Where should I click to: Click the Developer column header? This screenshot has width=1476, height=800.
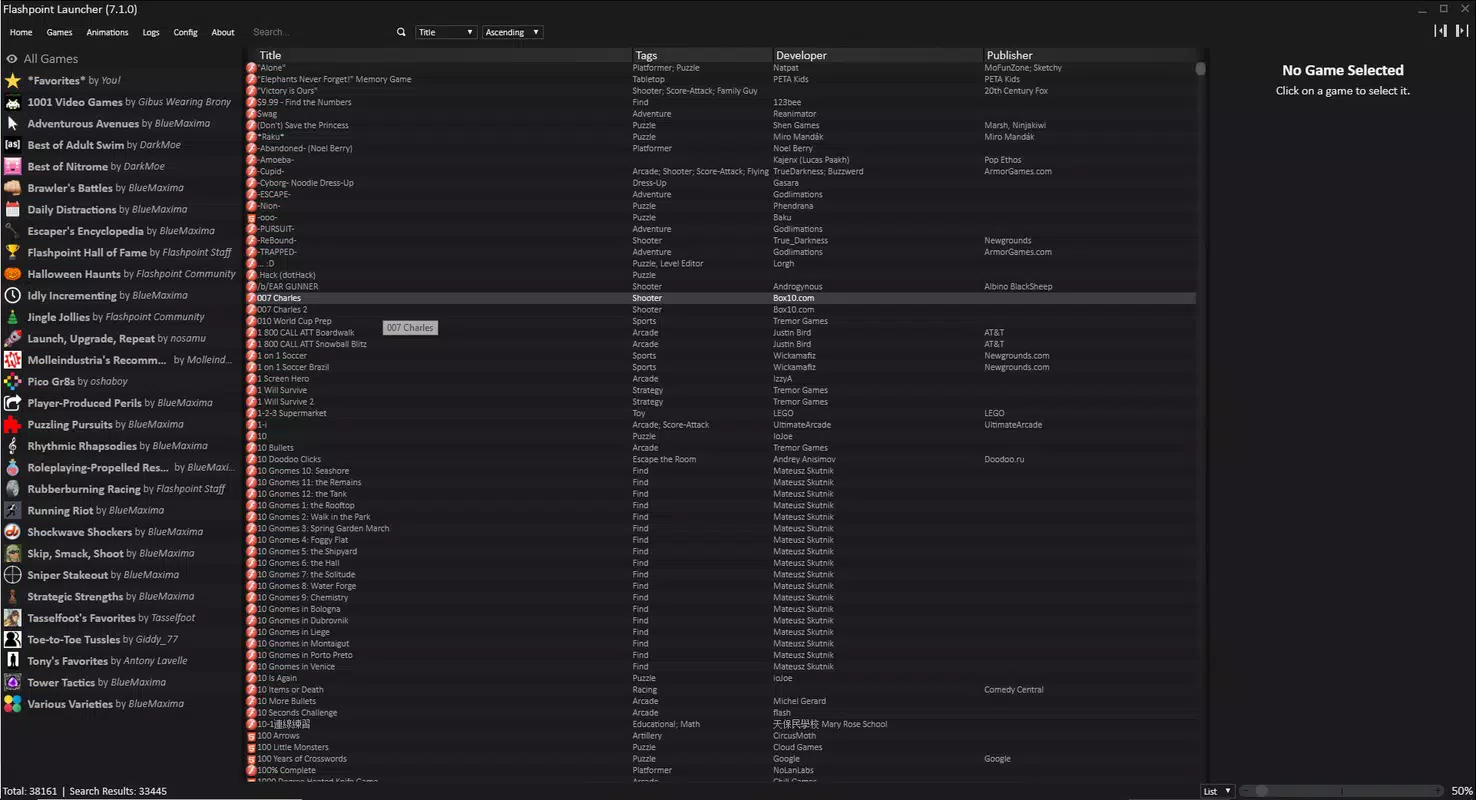pos(878,55)
